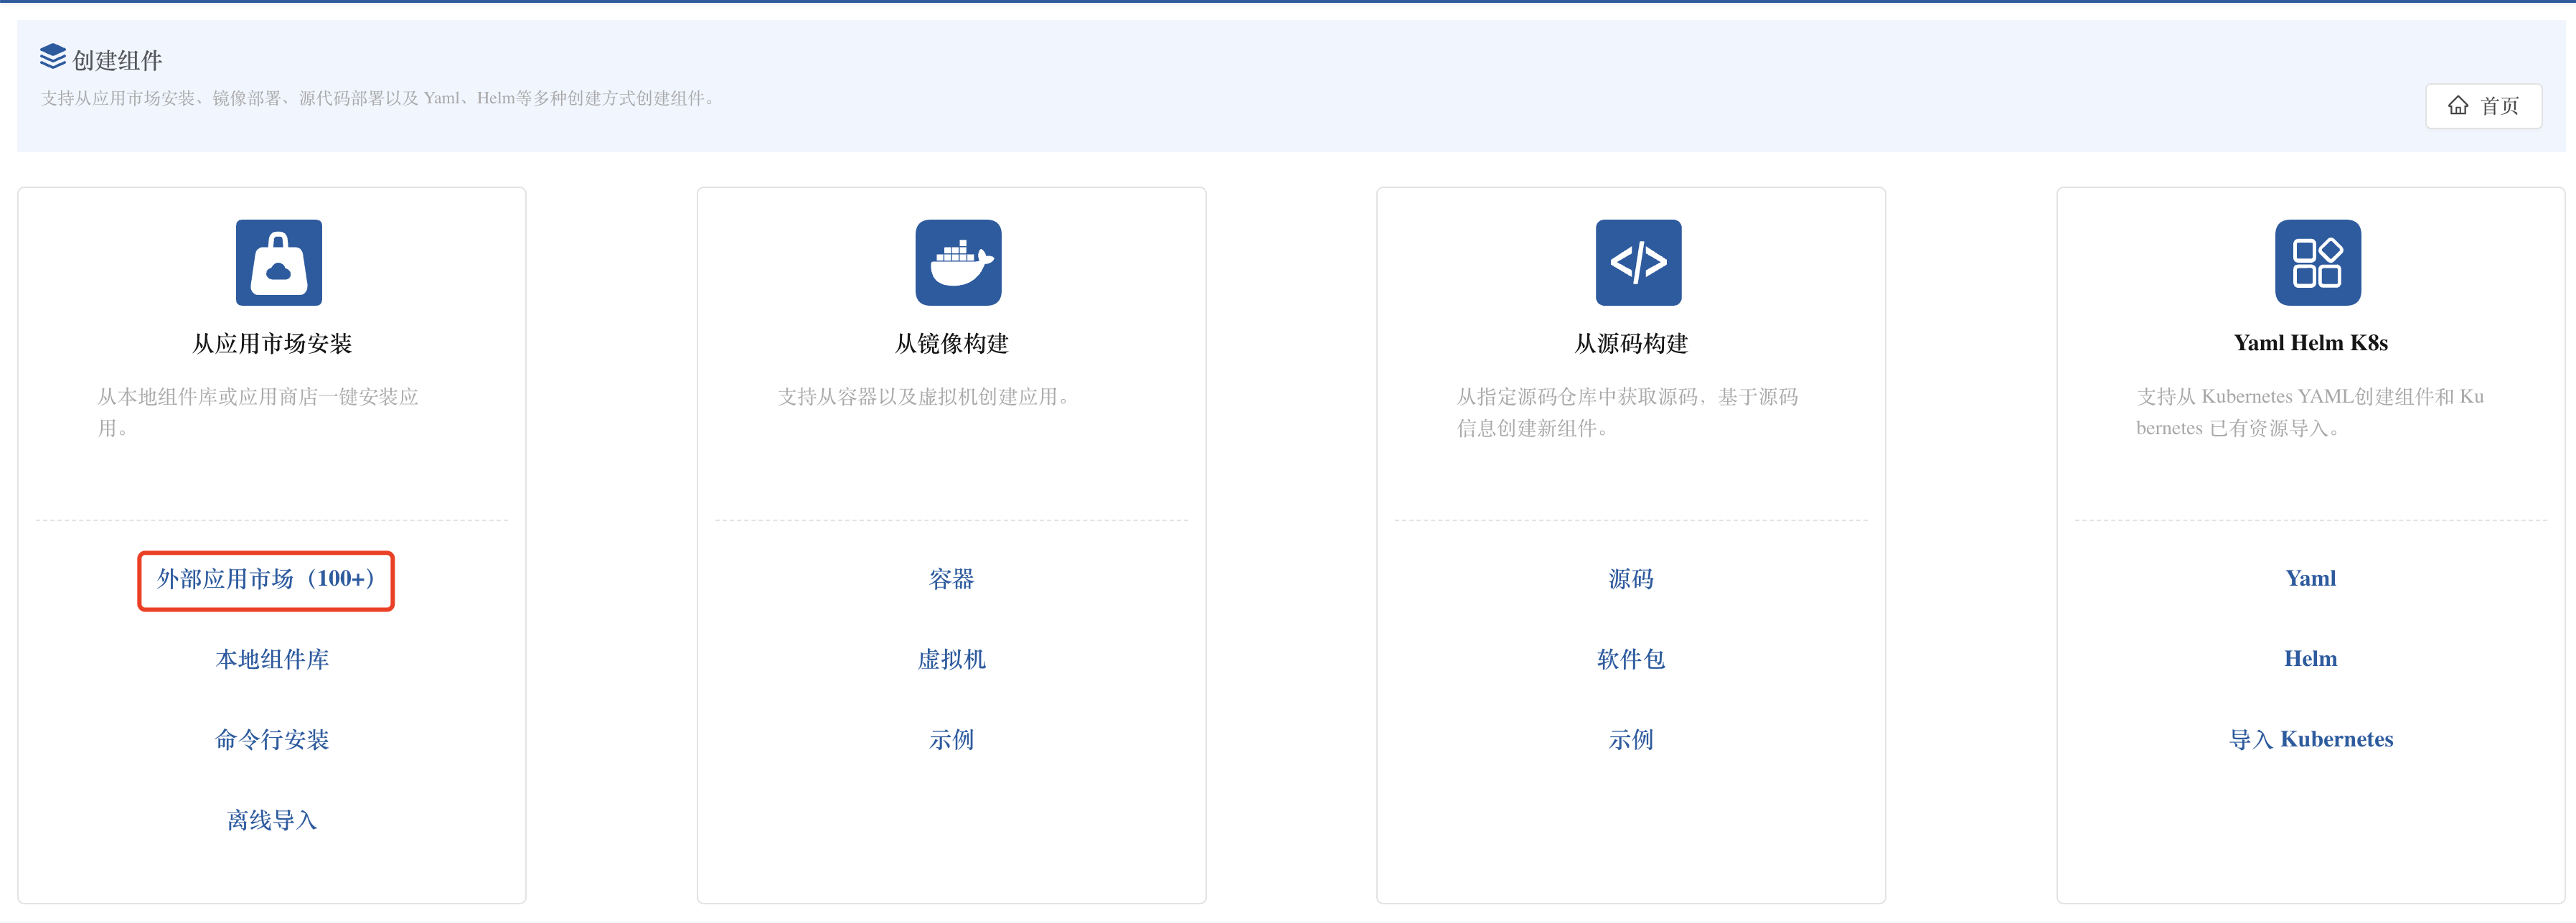
Task: Click the Yaml Helm K8s grid icon
Action: tap(2317, 262)
